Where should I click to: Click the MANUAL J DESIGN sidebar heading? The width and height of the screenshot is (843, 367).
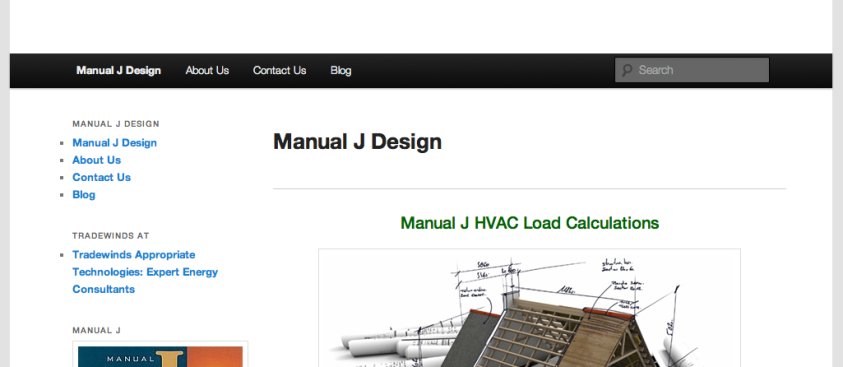click(116, 124)
